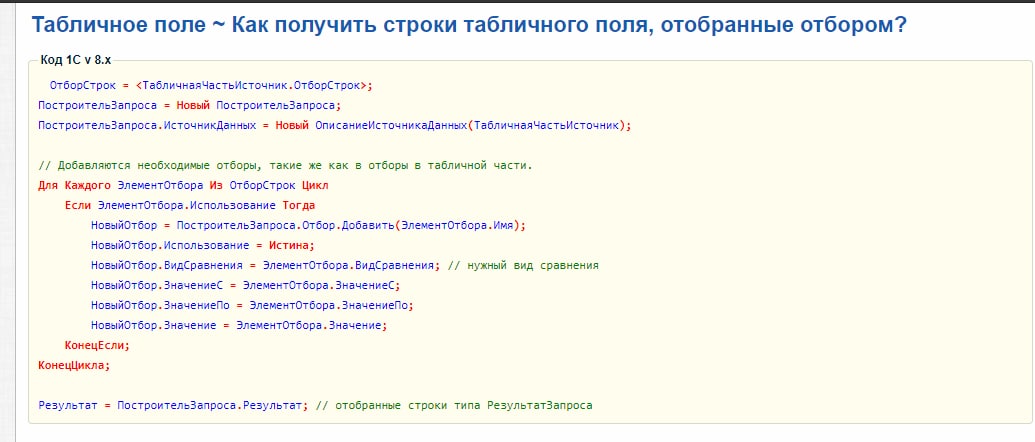
Task: Click the line 'НовыйОтбор.ЗначениеПо = ЭлементОтбора.ЗначениеПо;'
Action: [x=252, y=305]
